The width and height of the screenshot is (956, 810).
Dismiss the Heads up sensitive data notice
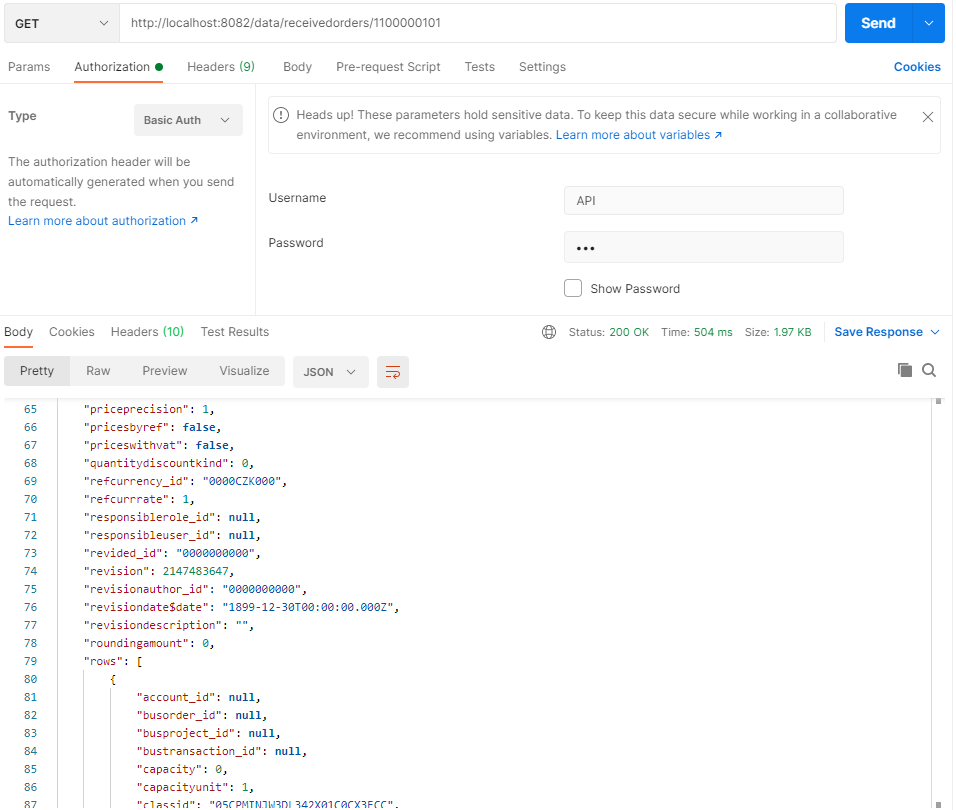click(927, 117)
